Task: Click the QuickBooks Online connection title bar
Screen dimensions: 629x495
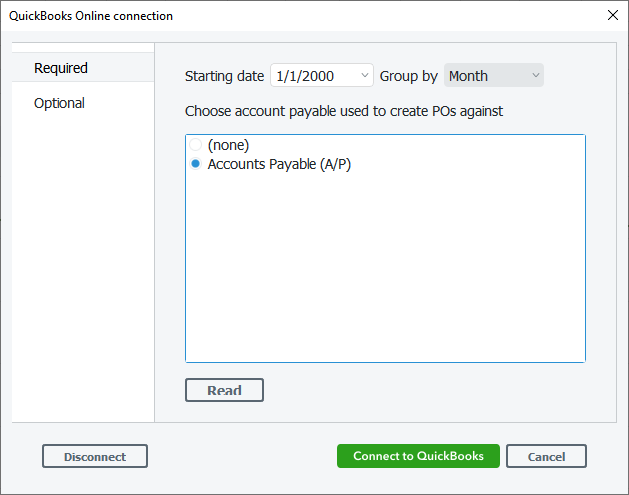Action: point(250,15)
